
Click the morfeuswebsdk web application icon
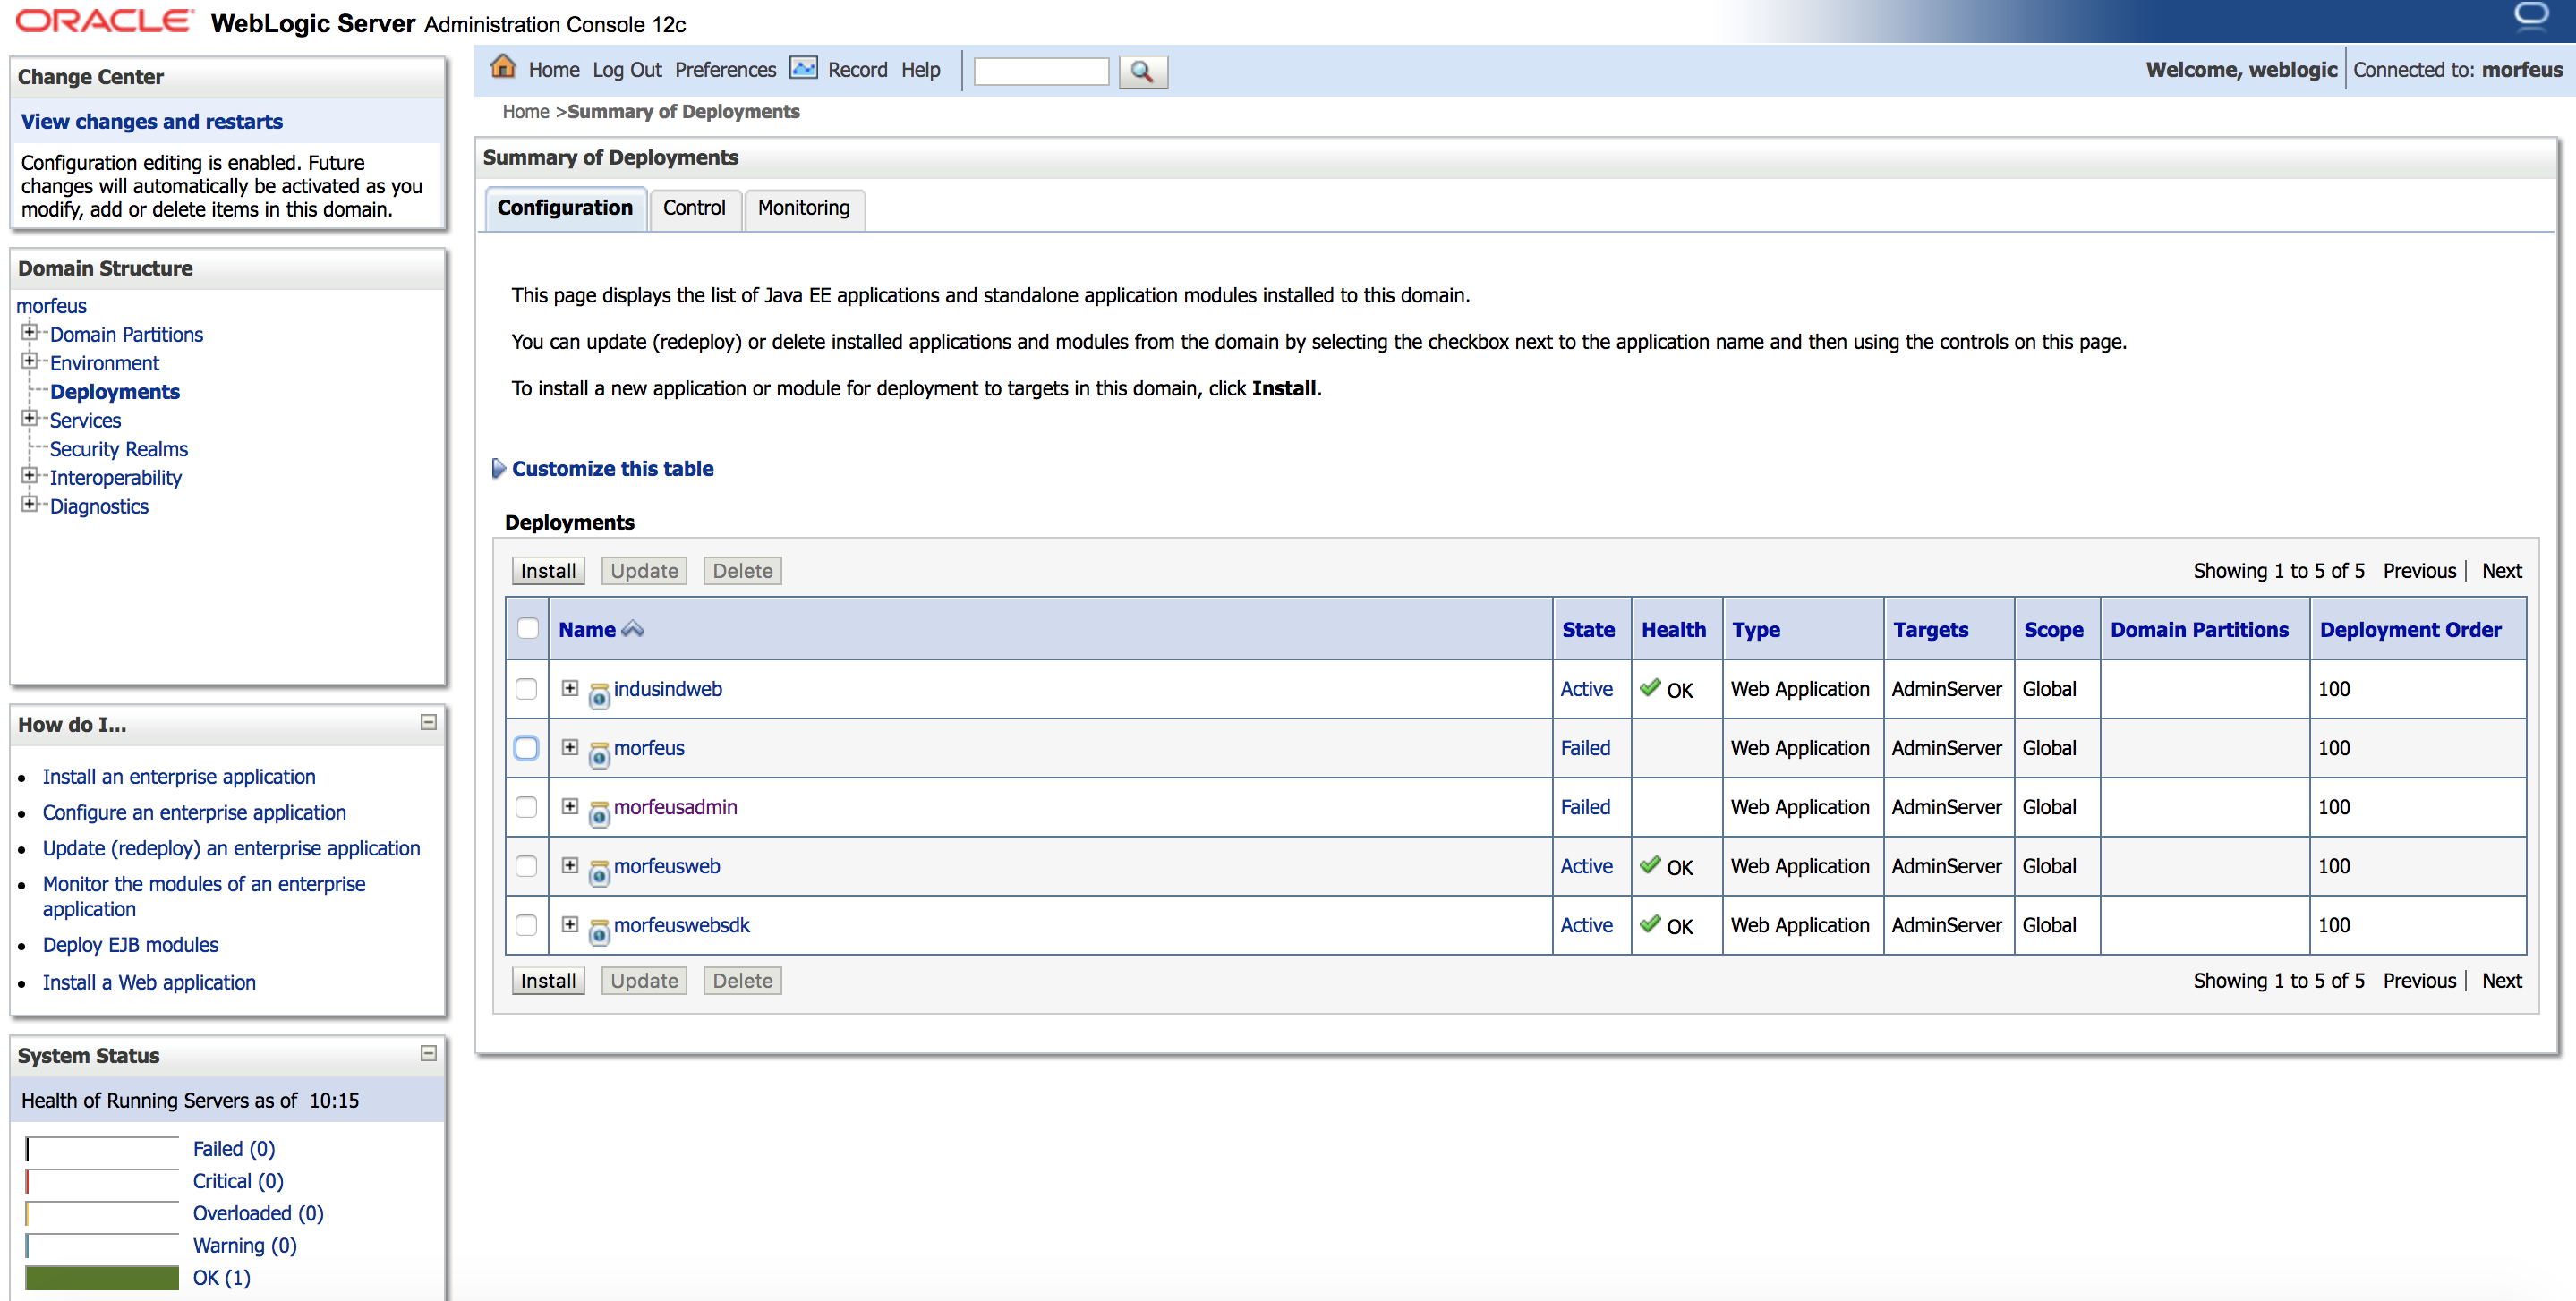(599, 931)
